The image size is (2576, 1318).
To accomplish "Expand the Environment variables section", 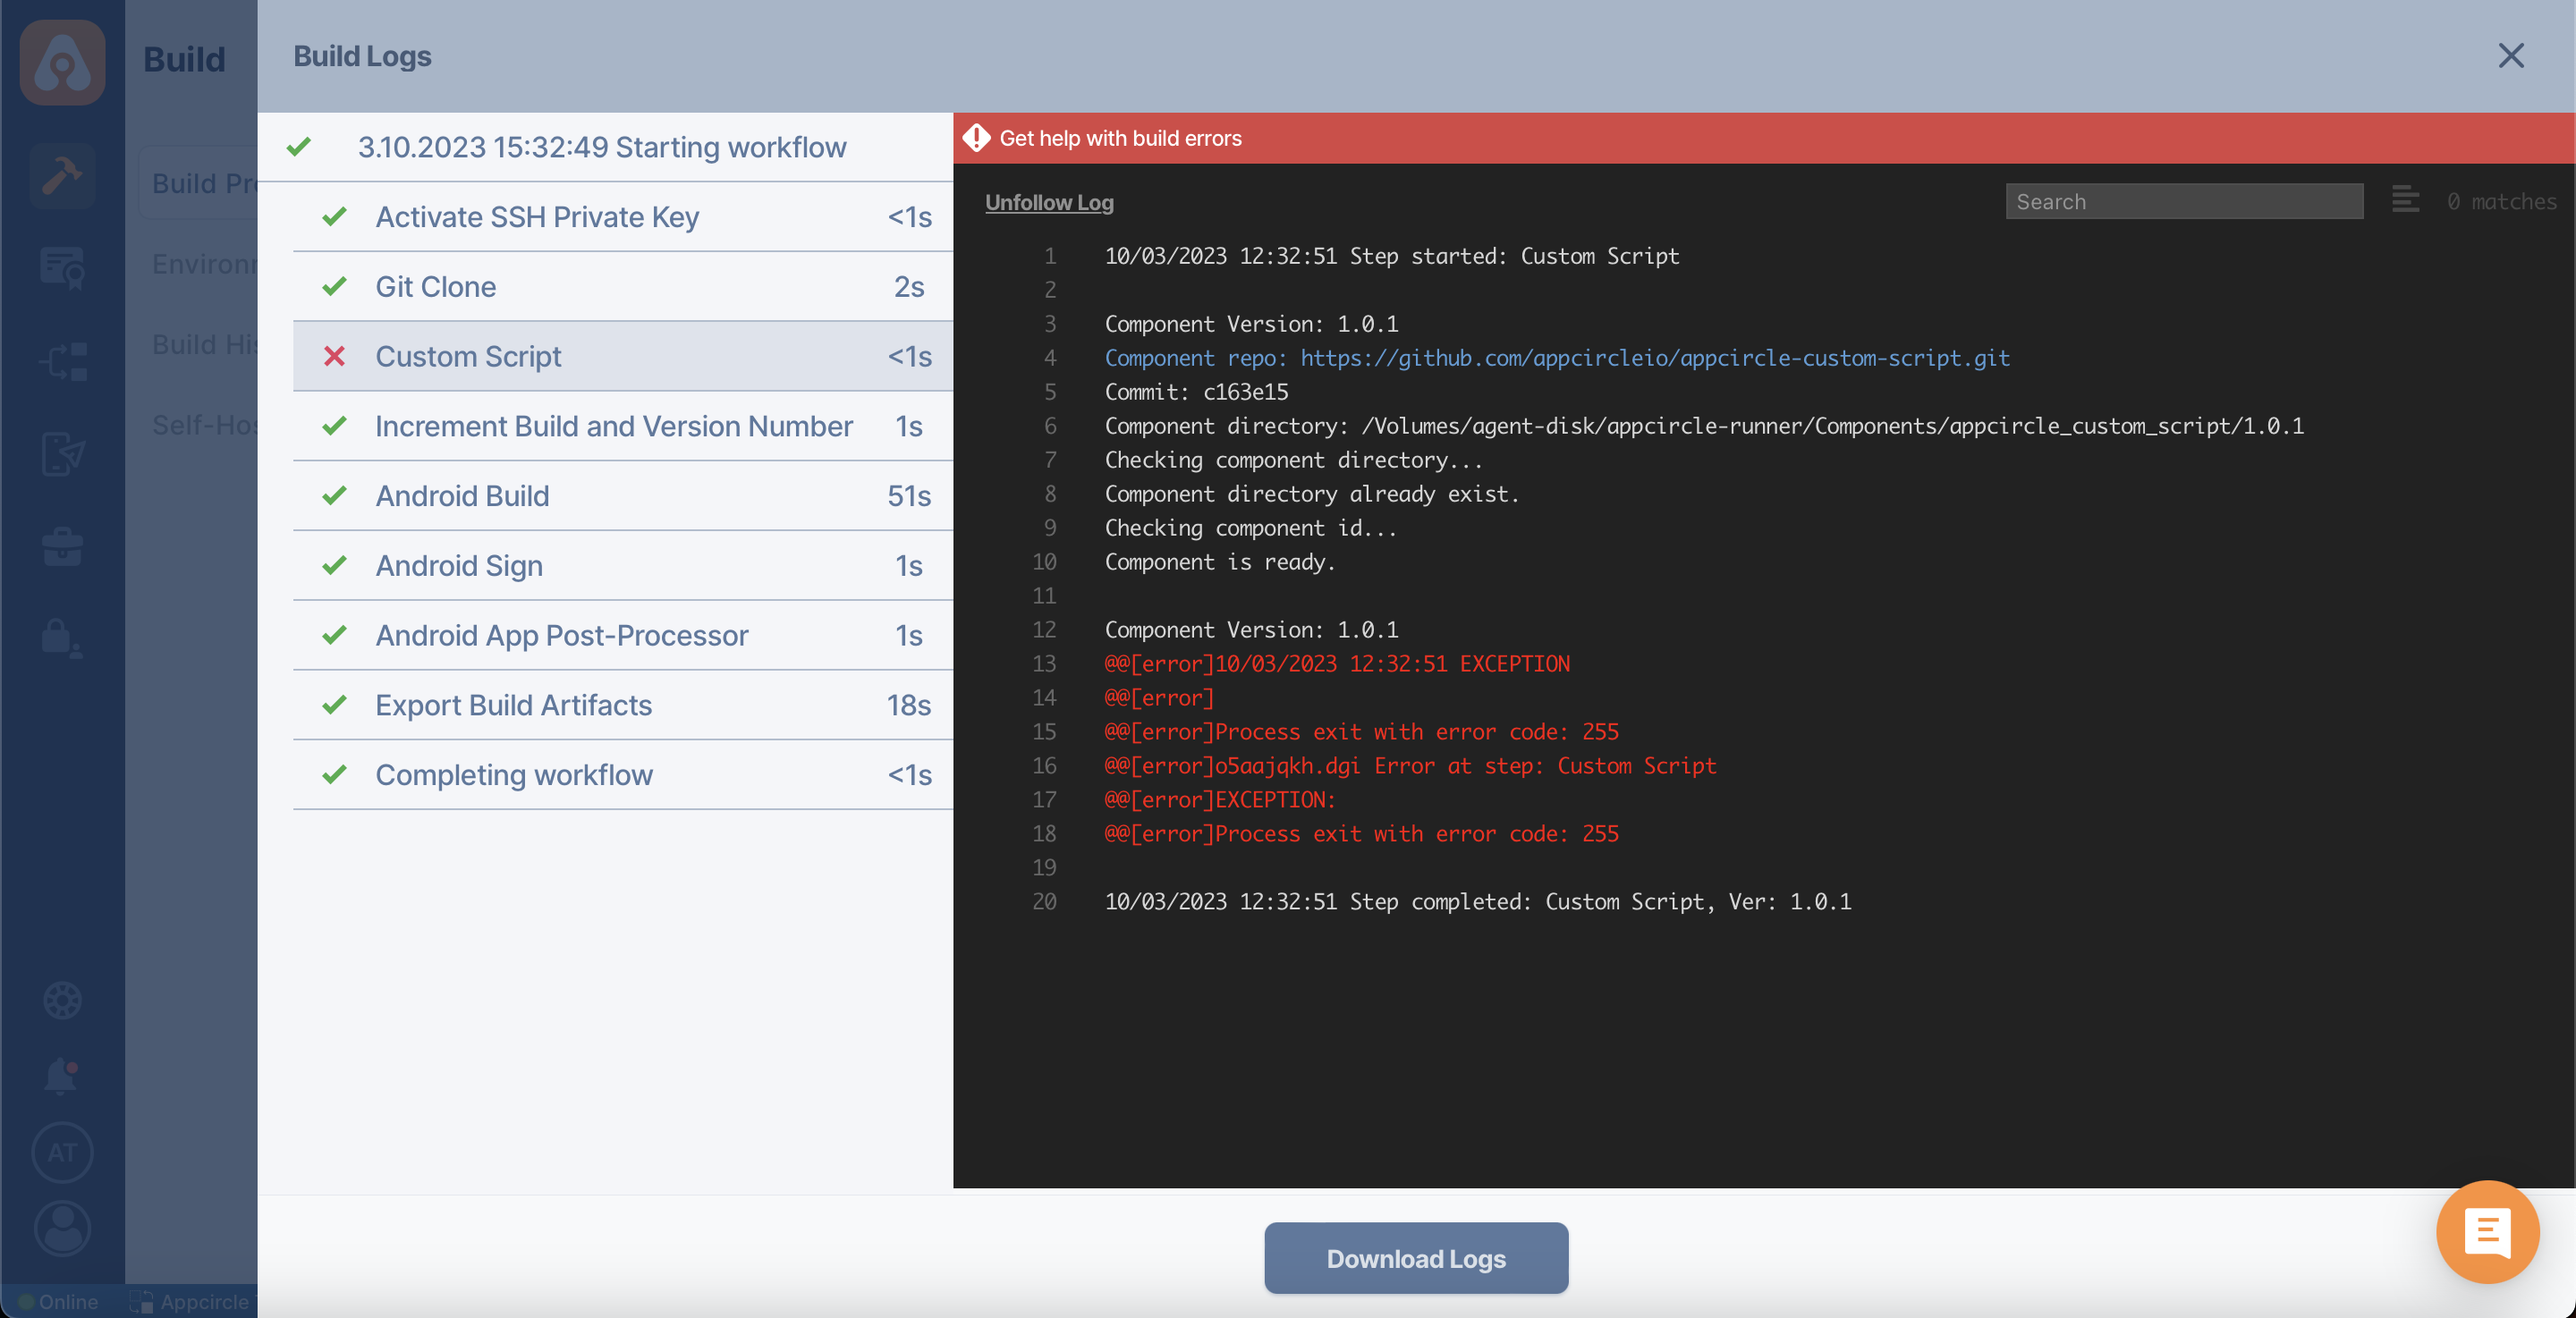I will pyautogui.click(x=202, y=264).
